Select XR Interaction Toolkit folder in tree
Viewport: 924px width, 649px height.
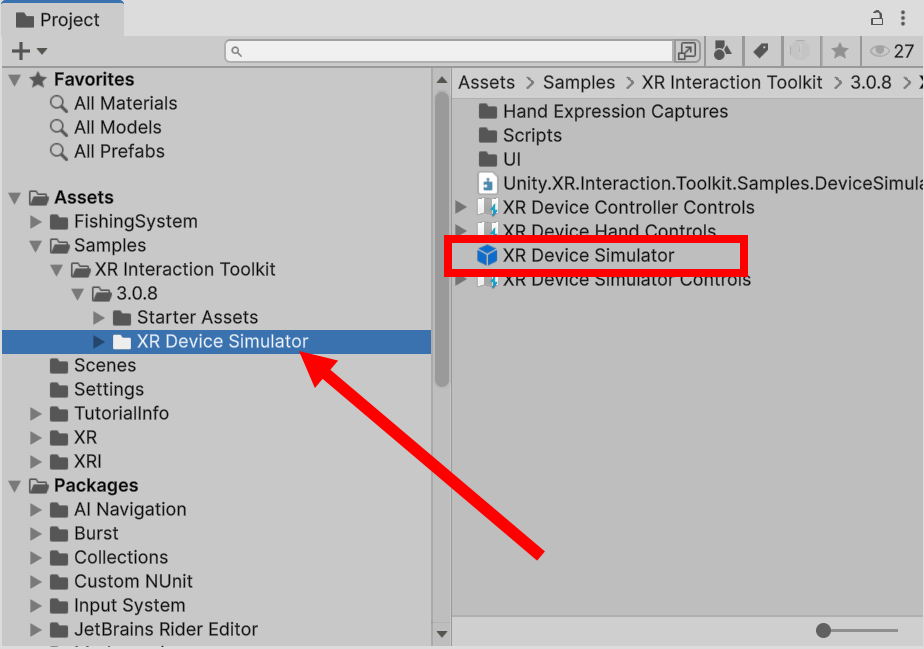173,269
